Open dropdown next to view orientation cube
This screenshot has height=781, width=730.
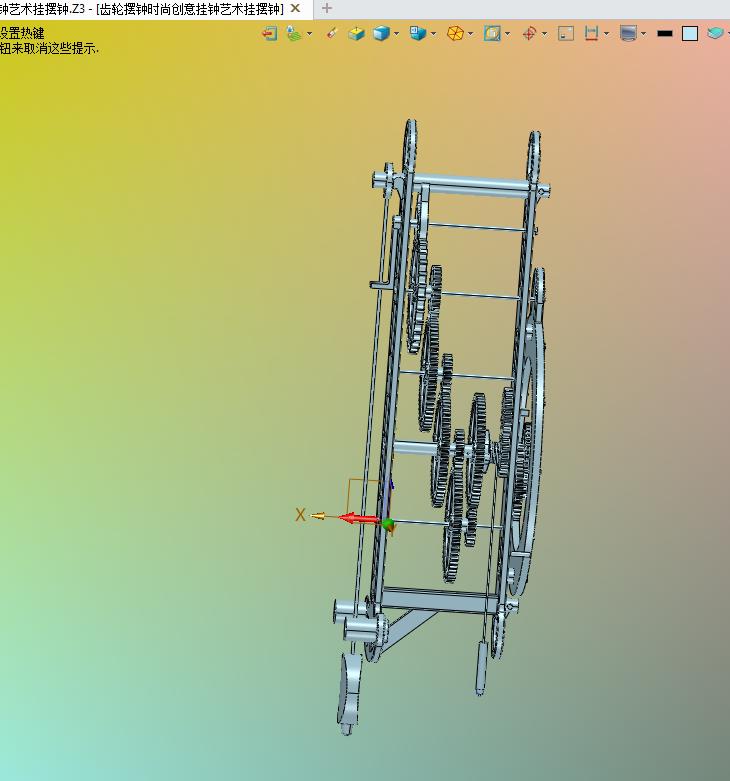433,34
